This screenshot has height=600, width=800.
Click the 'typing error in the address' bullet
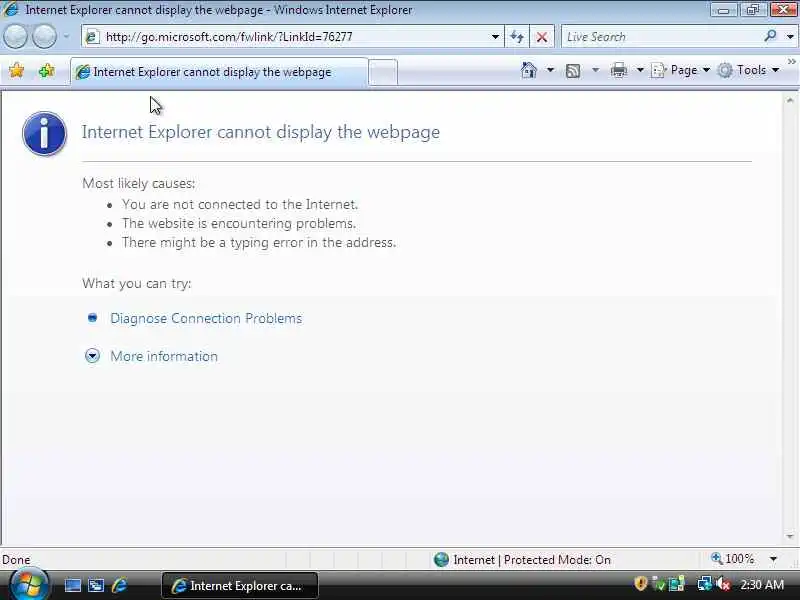point(259,242)
